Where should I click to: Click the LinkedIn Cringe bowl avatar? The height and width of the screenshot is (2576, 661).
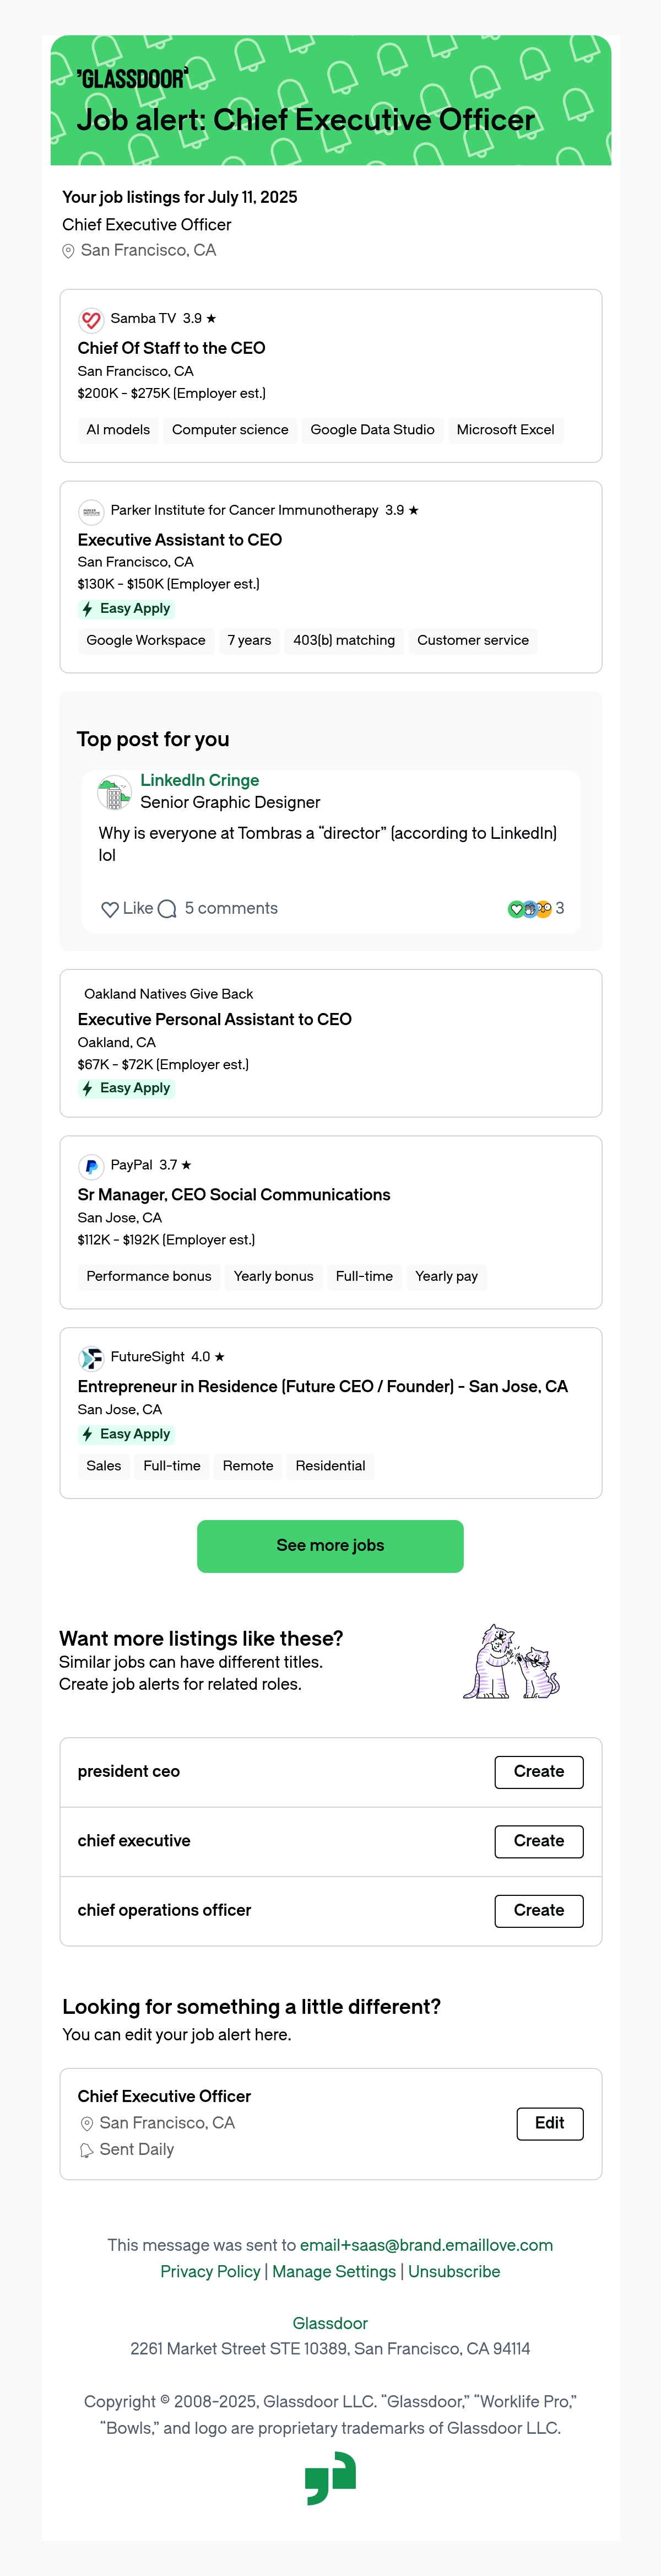[x=115, y=792]
